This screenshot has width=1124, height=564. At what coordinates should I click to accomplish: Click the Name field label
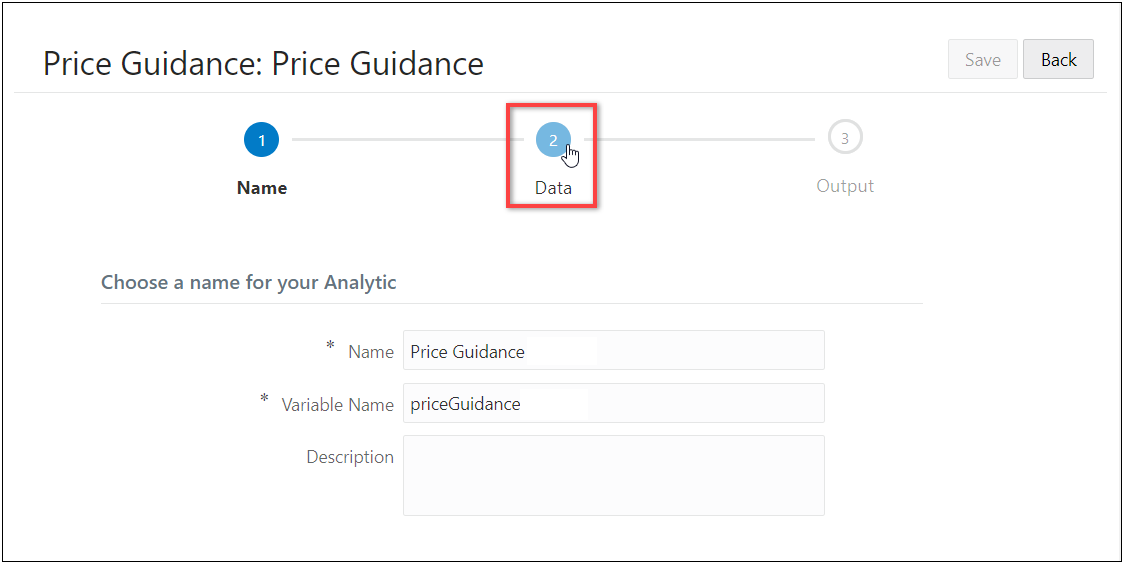371,352
